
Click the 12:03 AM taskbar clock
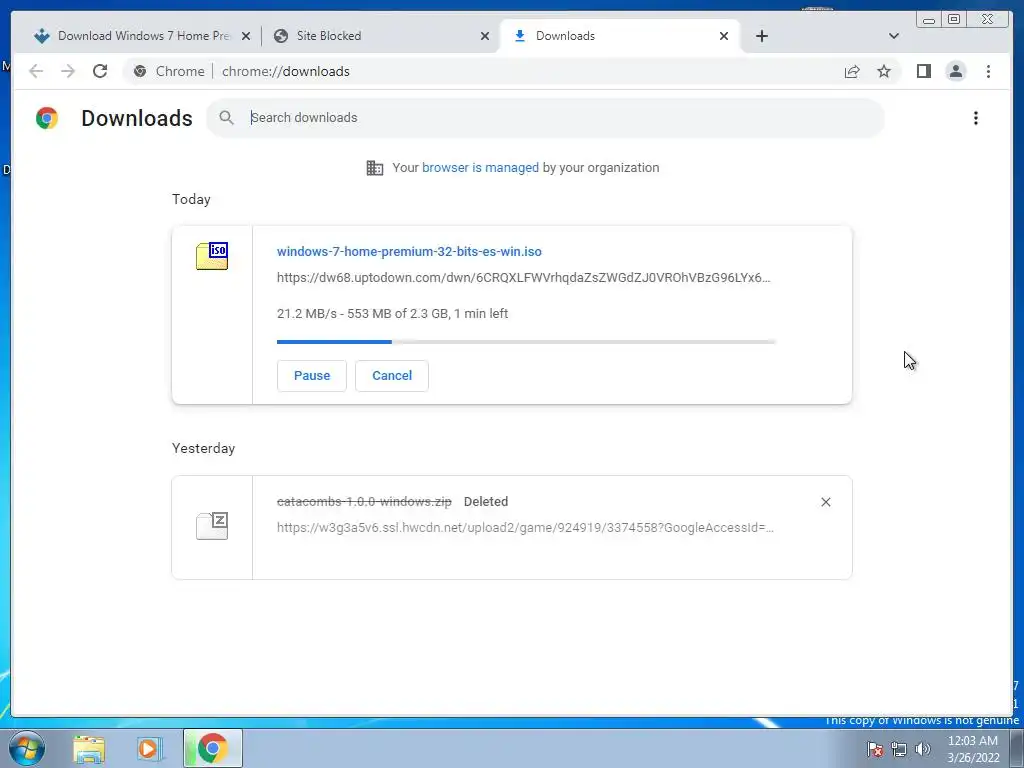[x=973, y=749]
